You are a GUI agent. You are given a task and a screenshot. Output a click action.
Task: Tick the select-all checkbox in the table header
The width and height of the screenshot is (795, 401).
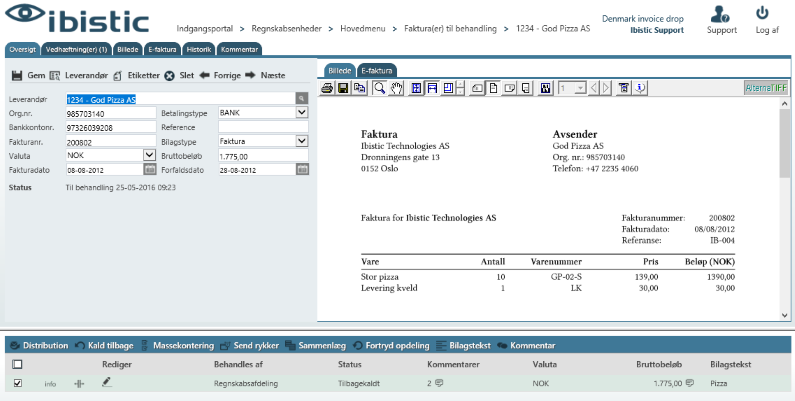coord(17,364)
